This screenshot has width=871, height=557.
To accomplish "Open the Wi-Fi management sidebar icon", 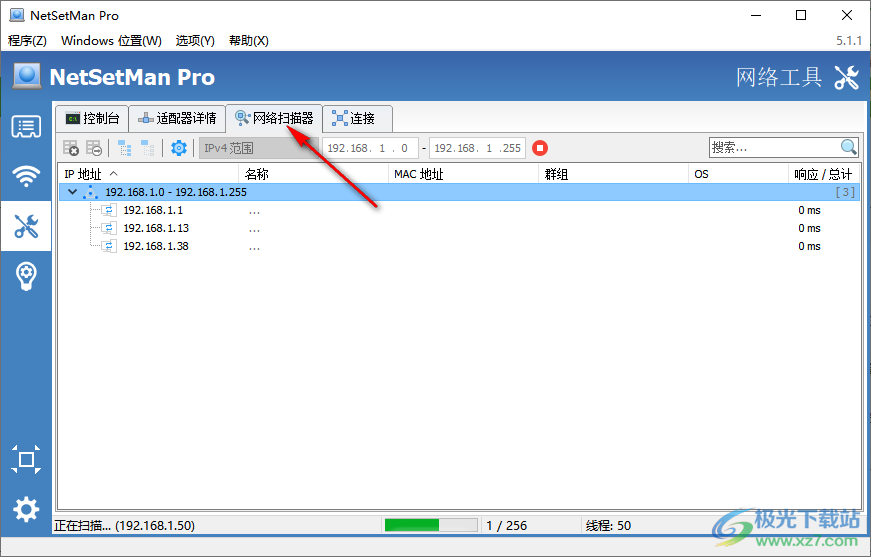I will (x=26, y=176).
